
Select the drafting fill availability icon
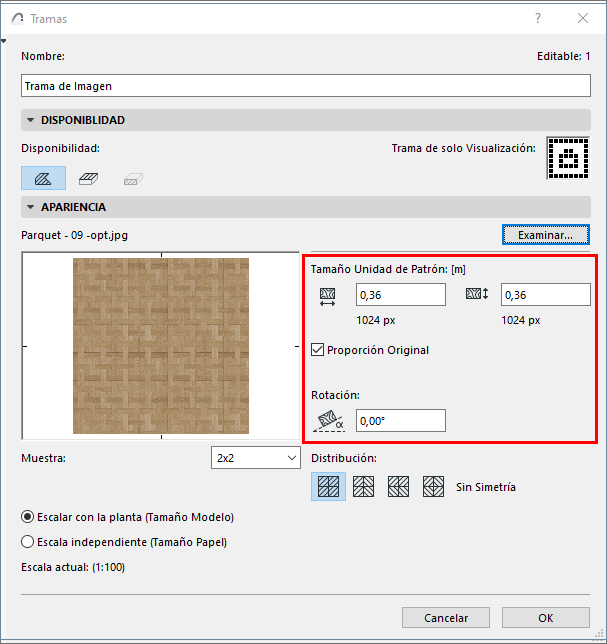[x=43, y=178]
